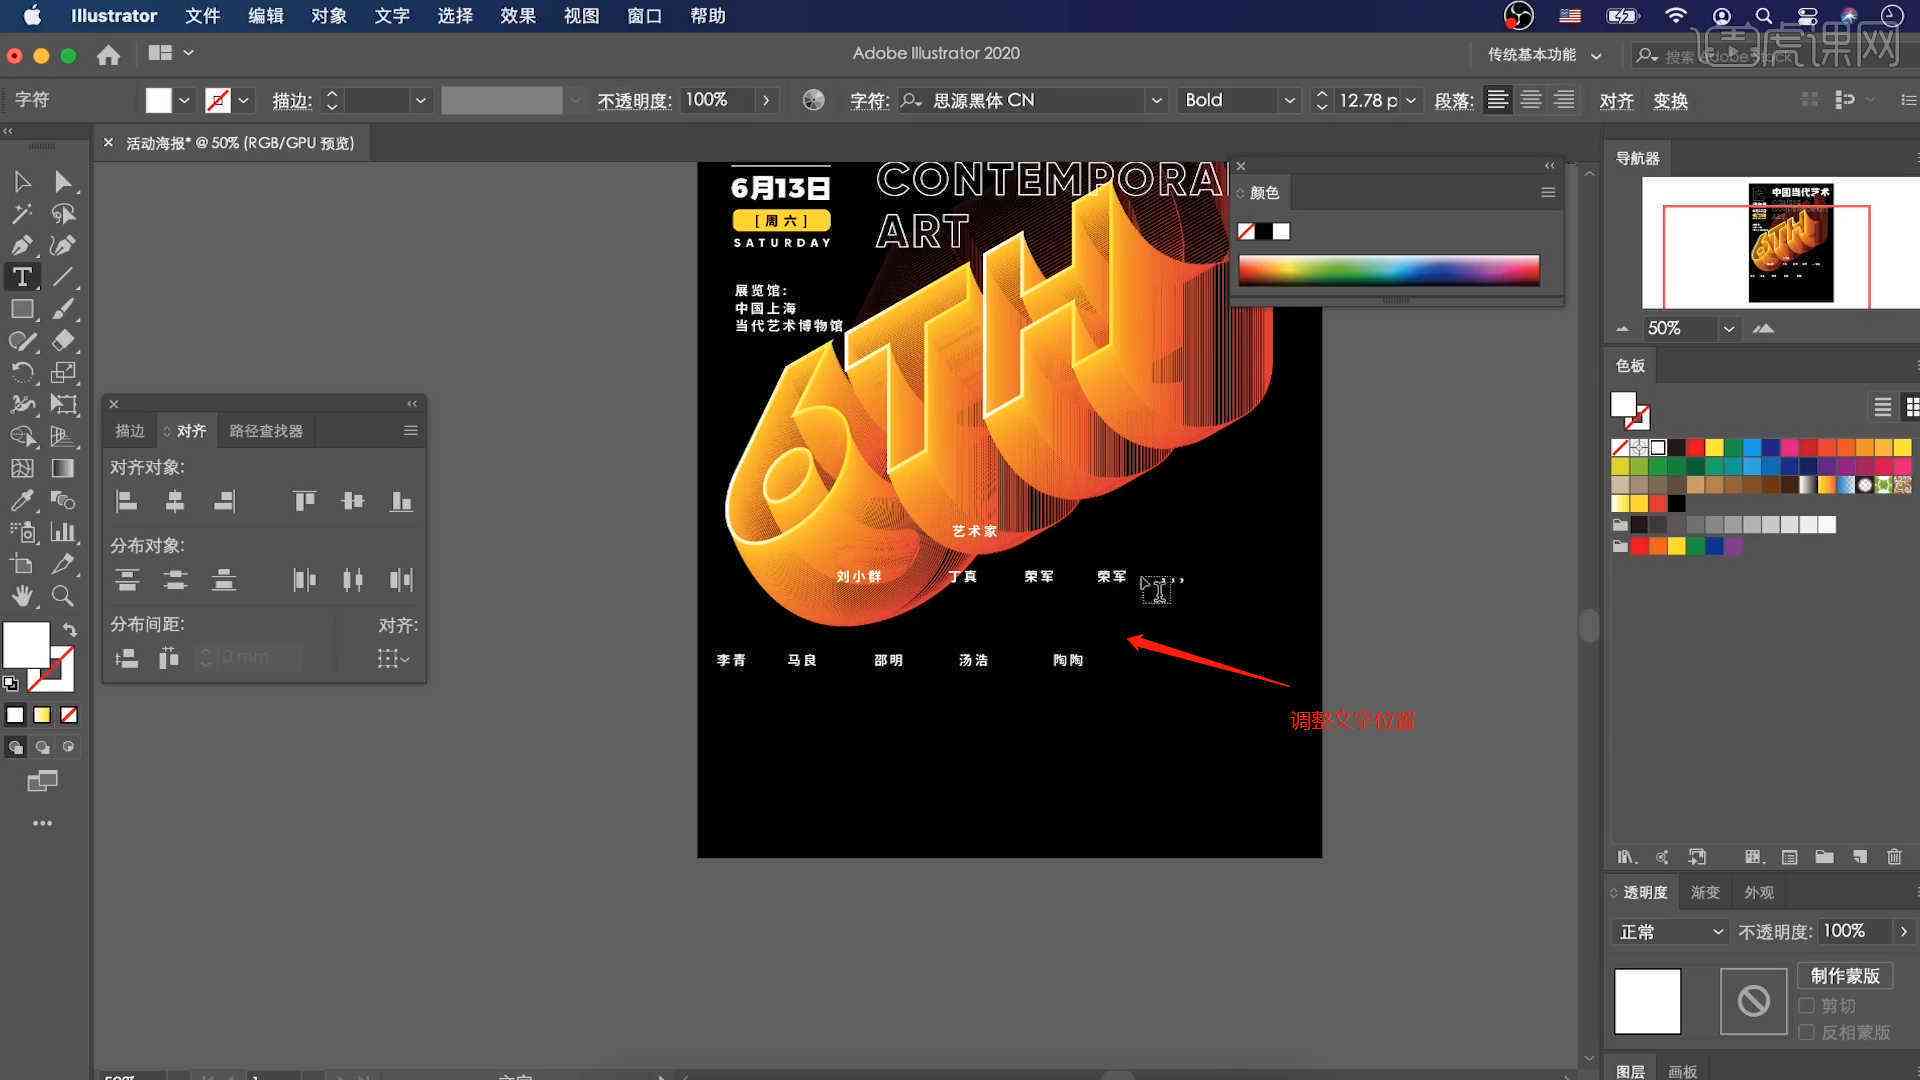Open the Pathfinder tab
The height and width of the screenshot is (1080, 1920).
tap(265, 431)
